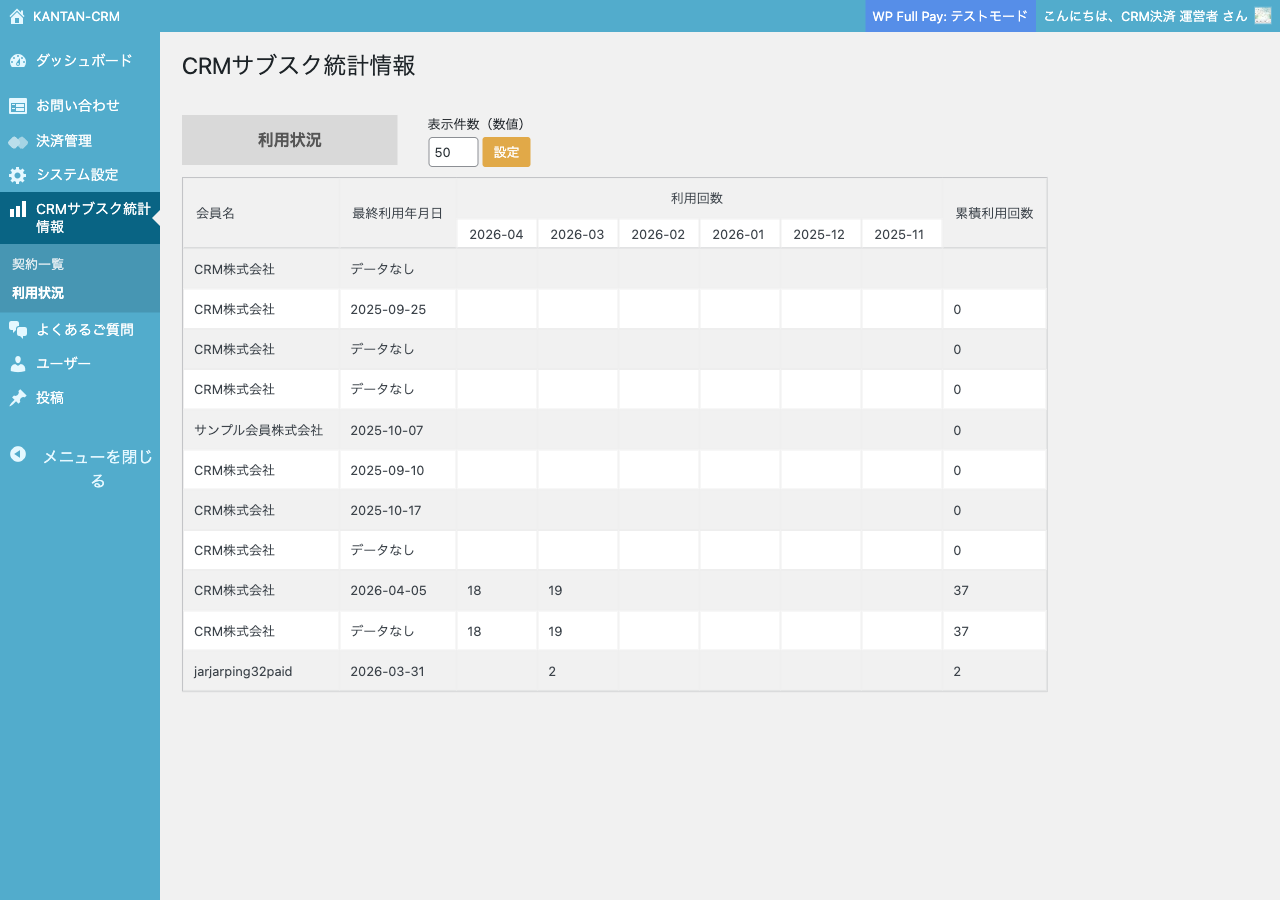Click the 投稿 pushpin icon

pyautogui.click(x=18, y=398)
